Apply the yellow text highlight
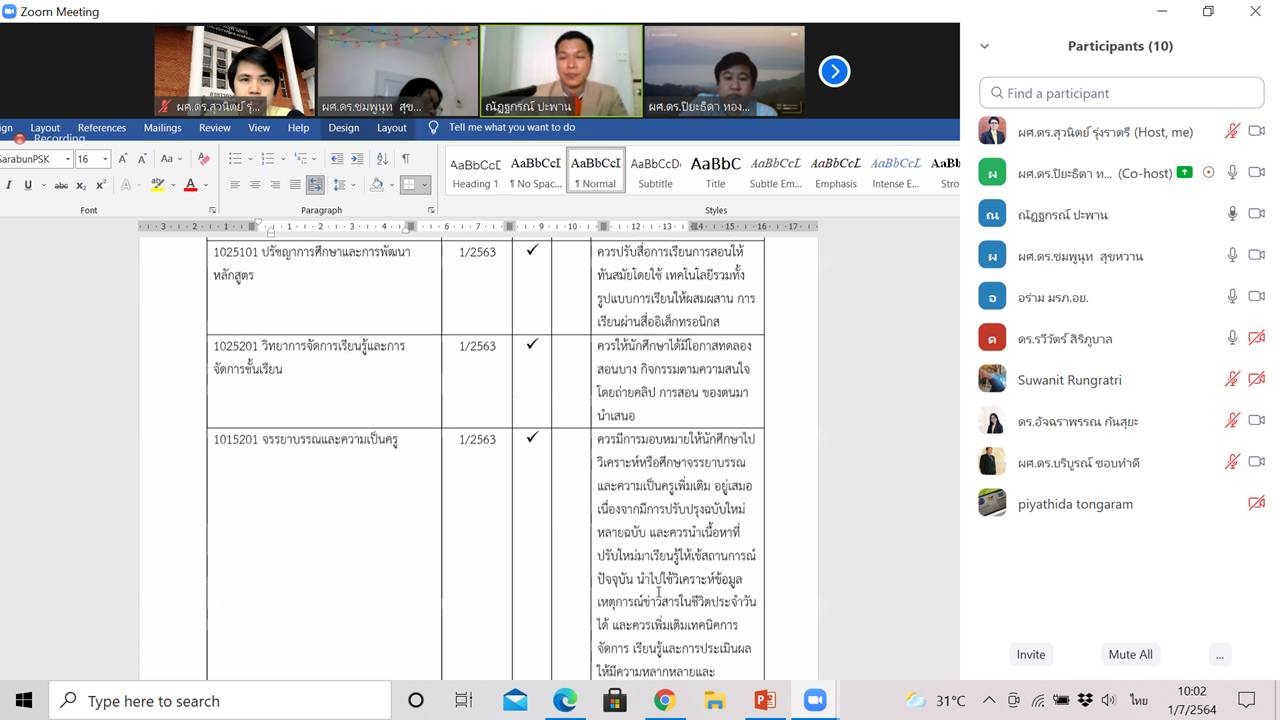Screen dimensions: 1280x720 (157, 185)
